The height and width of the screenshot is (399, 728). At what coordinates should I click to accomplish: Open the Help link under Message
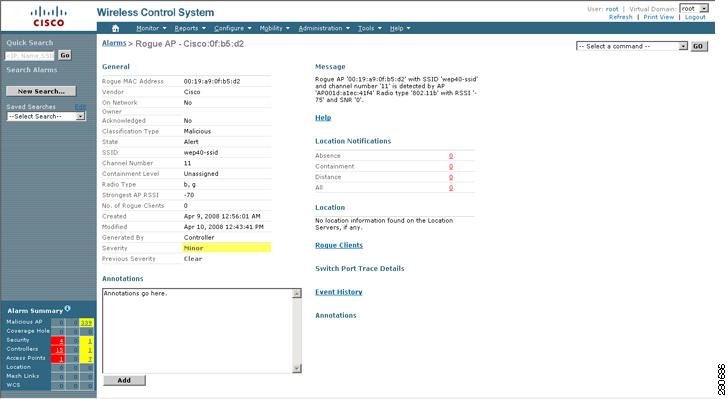[323, 118]
